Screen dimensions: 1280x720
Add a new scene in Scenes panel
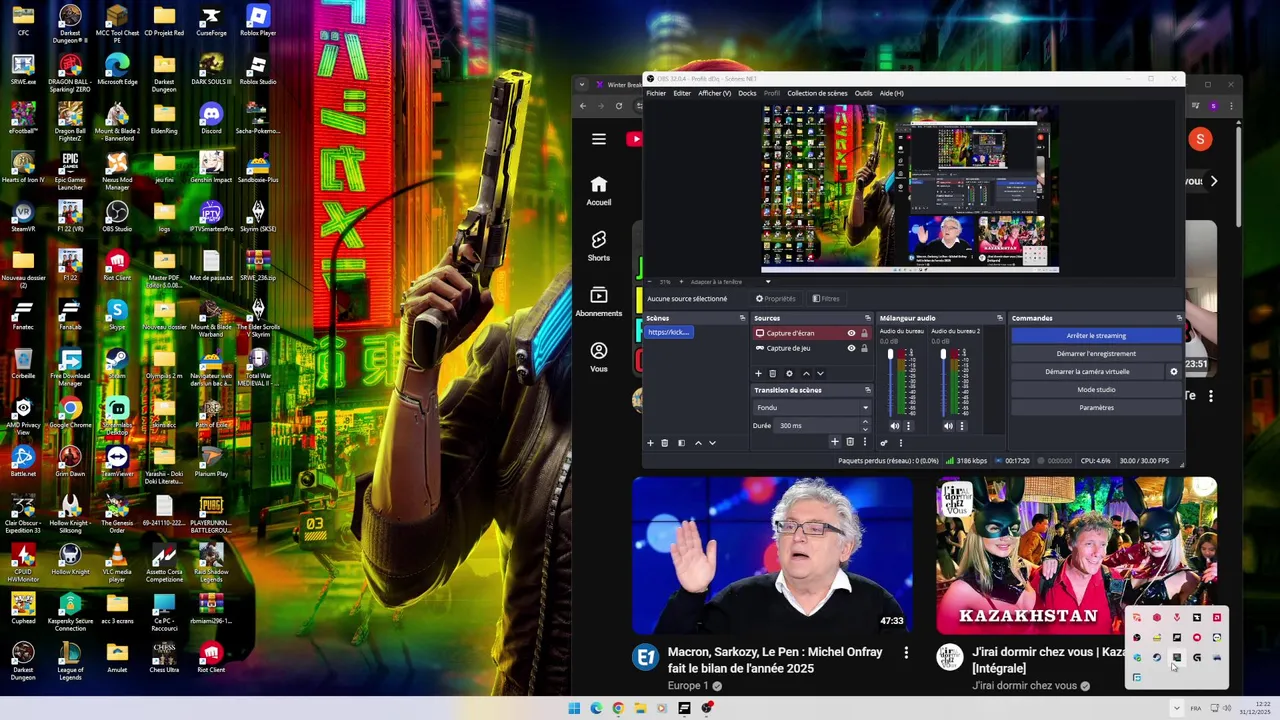650,443
